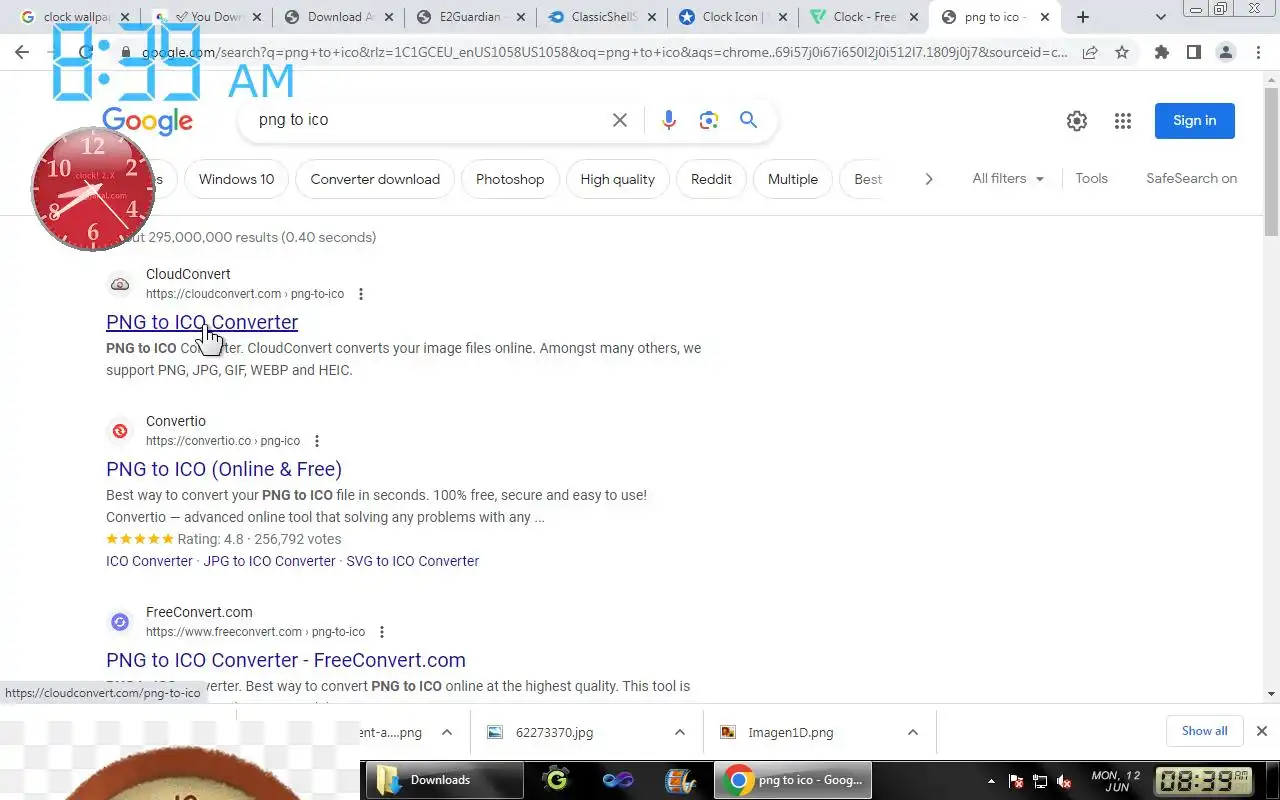Open the Chrome three-dot menu
Image resolution: width=1280 pixels, height=800 pixels.
coord(1258,53)
